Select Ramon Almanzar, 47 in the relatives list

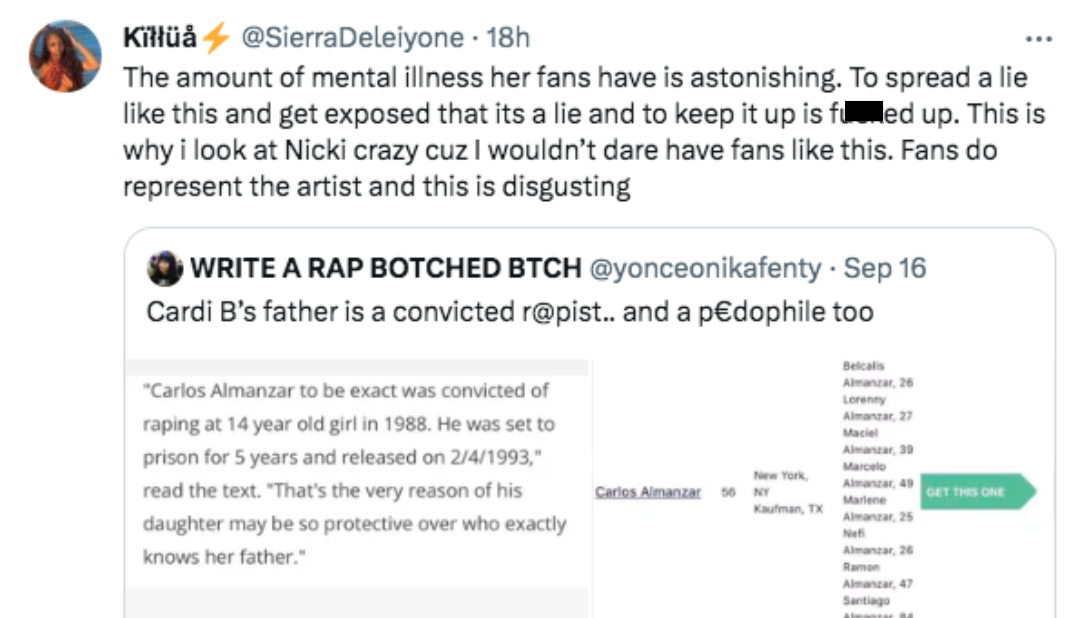(877, 575)
